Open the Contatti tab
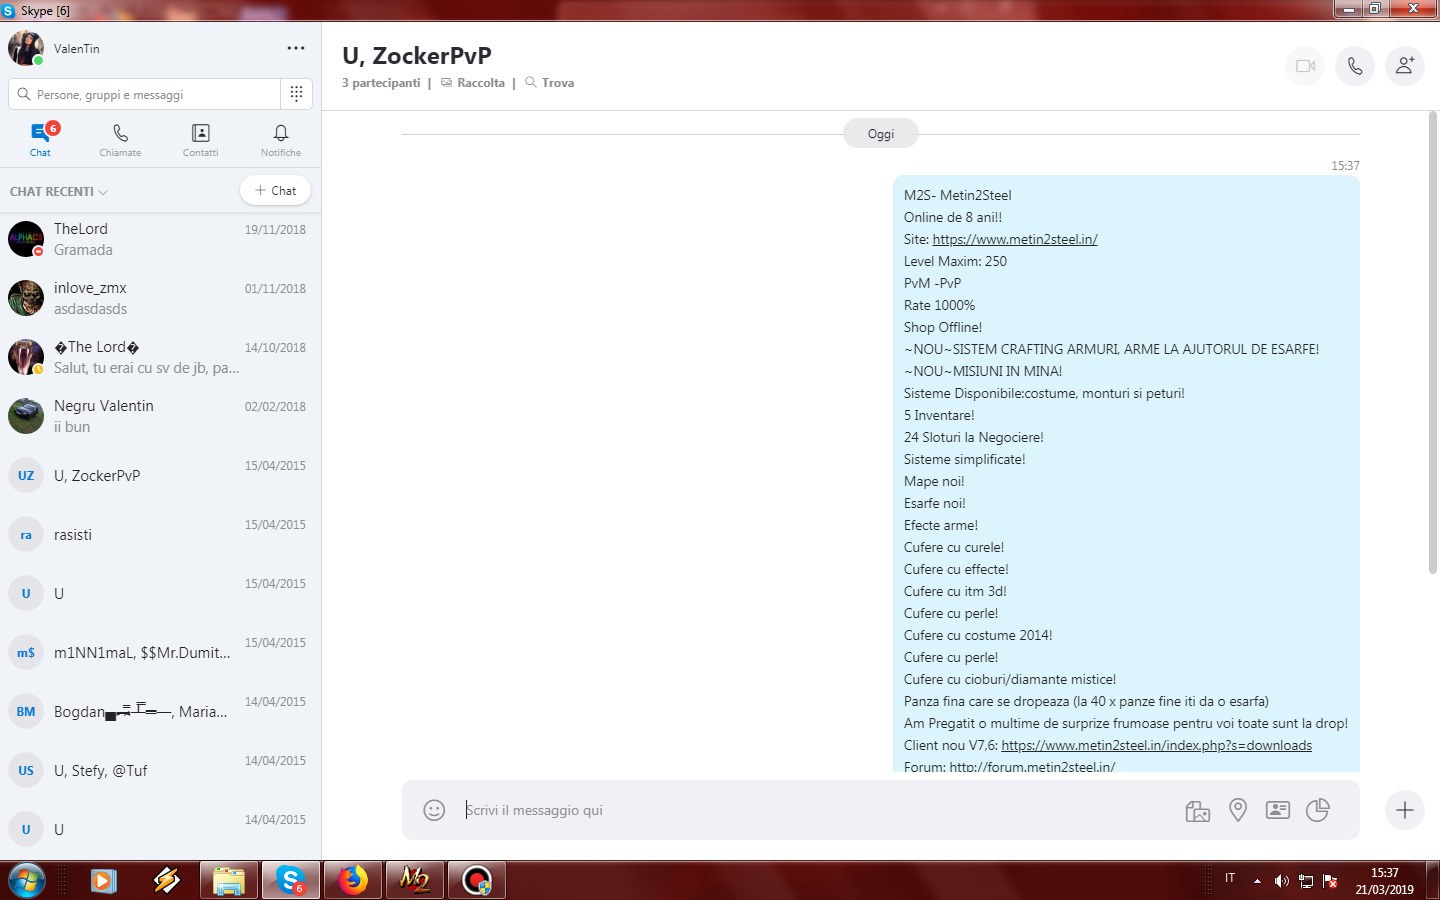The image size is (1440, 900). click(x=200, y=139)
